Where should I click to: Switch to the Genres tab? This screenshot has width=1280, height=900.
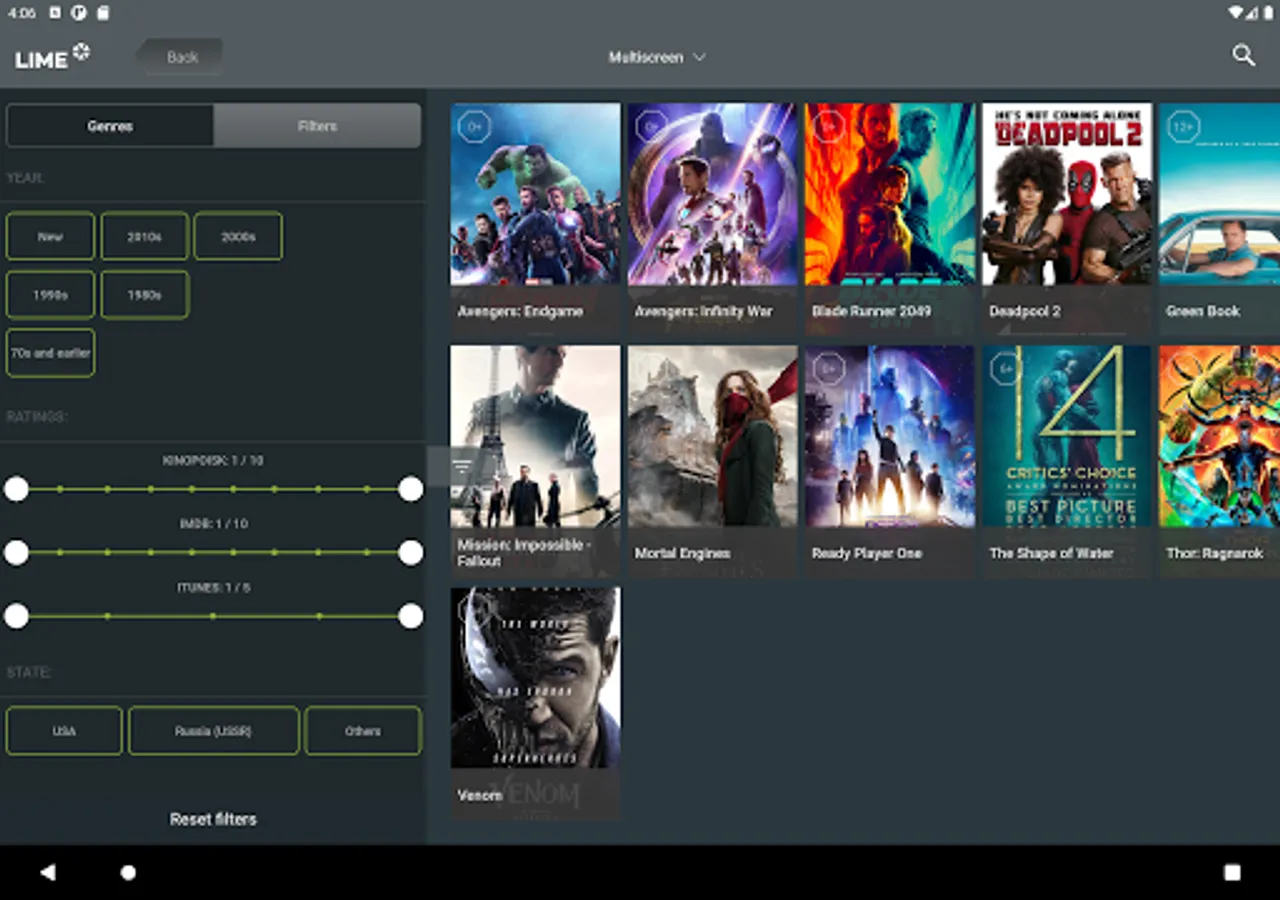[x=110, y=126]
